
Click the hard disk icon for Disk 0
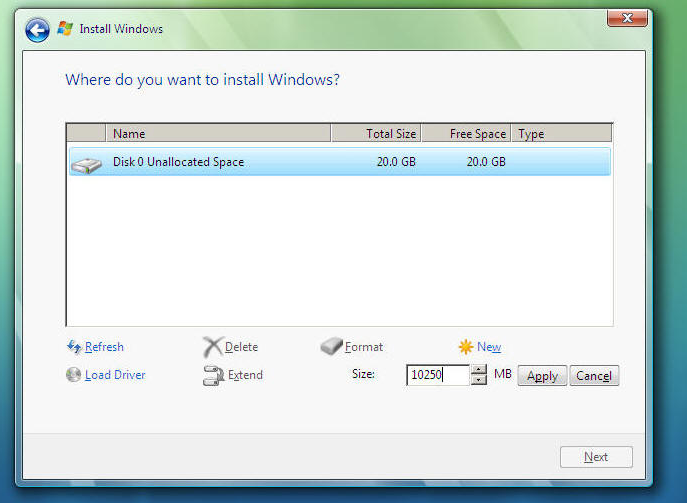[87, 166]
